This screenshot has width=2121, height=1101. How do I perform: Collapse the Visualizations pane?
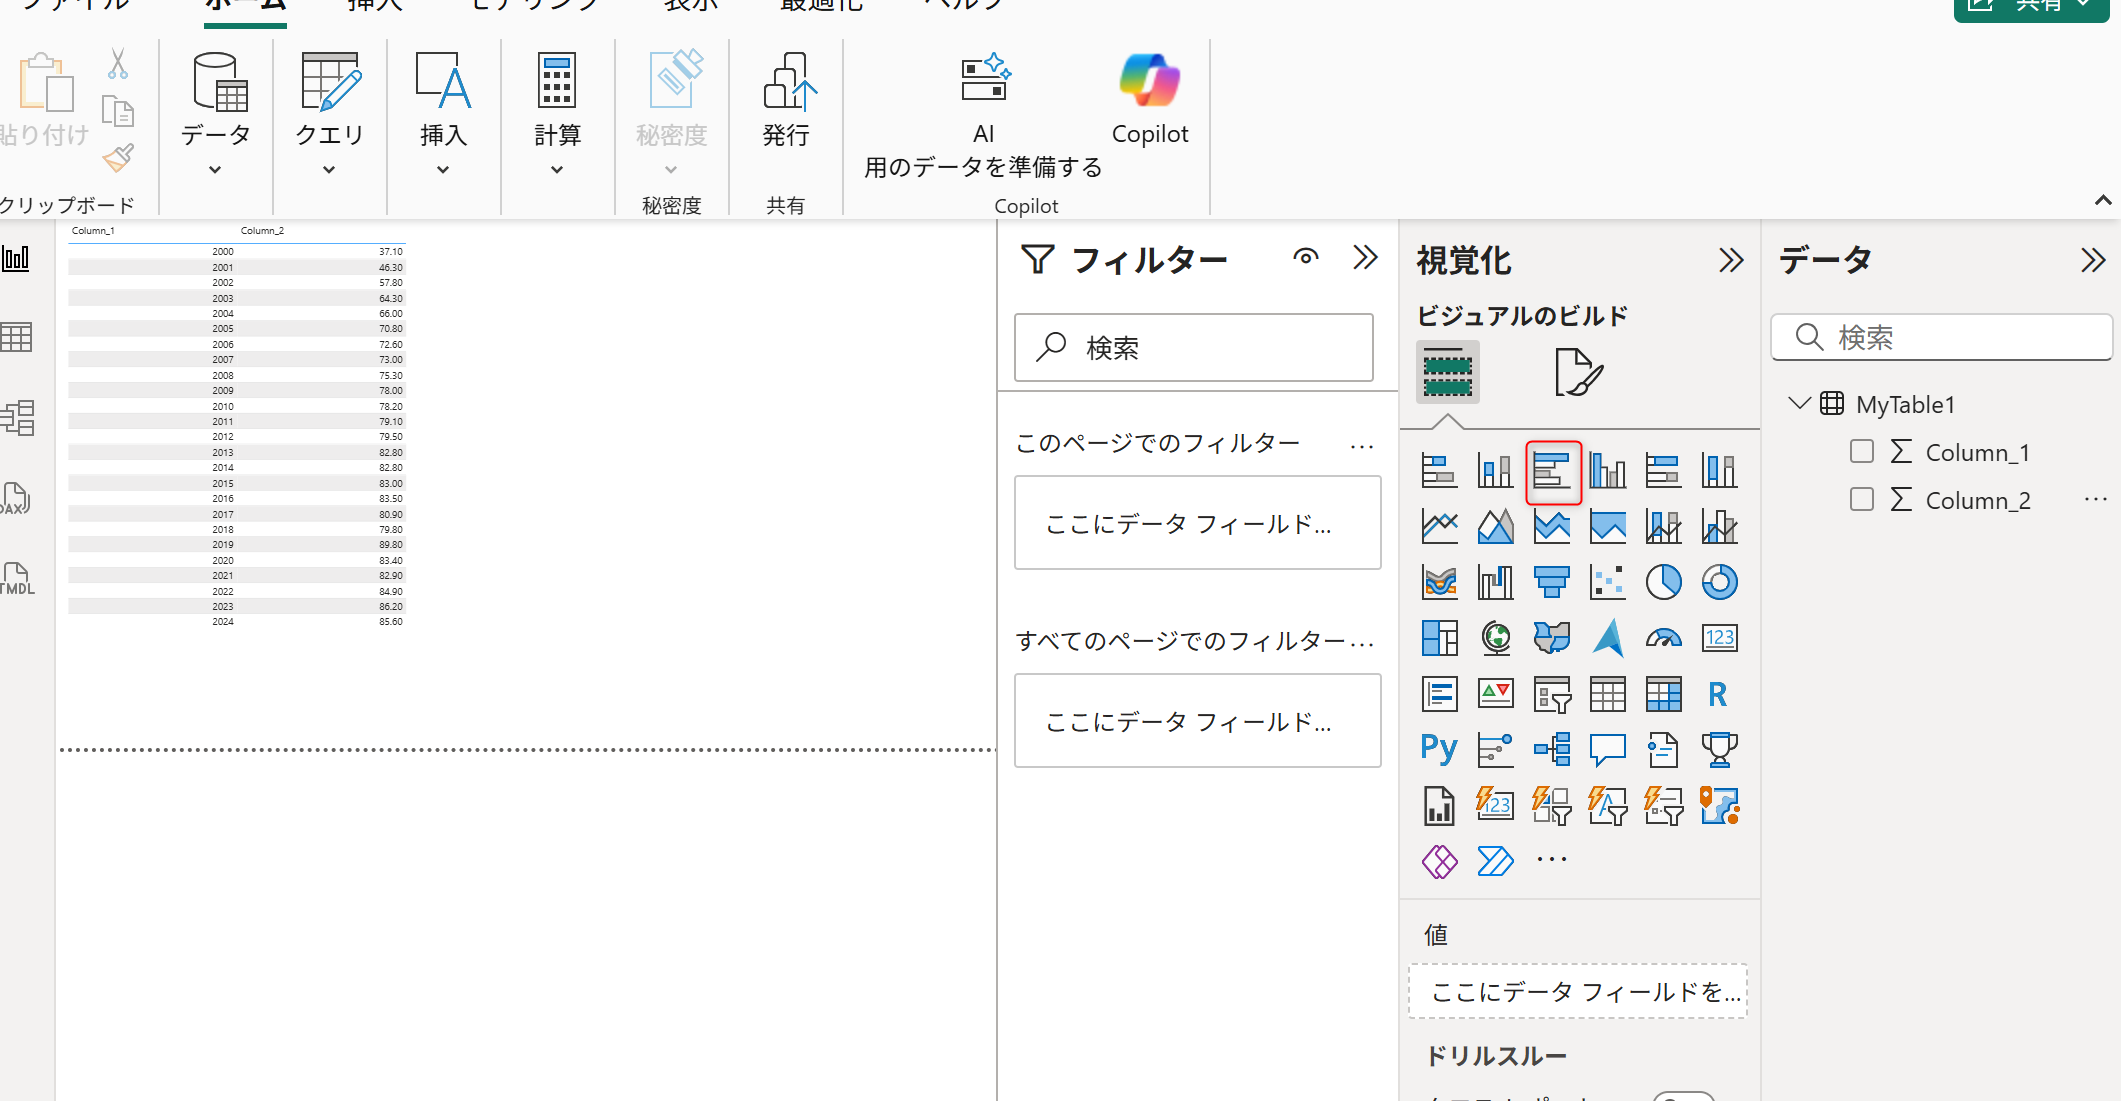(1731, 260)
